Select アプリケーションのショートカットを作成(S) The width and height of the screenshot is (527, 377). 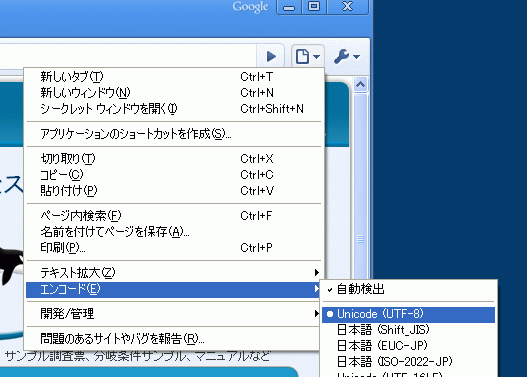pos(174,134)
